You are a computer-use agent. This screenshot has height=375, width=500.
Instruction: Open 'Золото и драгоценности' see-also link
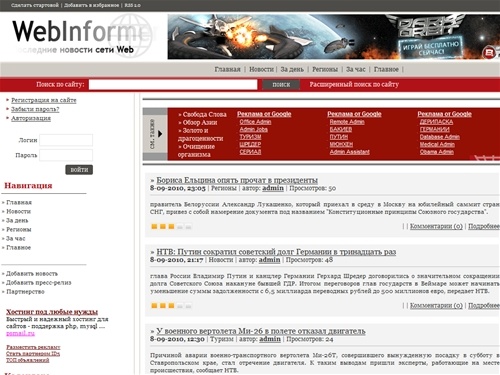point(200,134)
